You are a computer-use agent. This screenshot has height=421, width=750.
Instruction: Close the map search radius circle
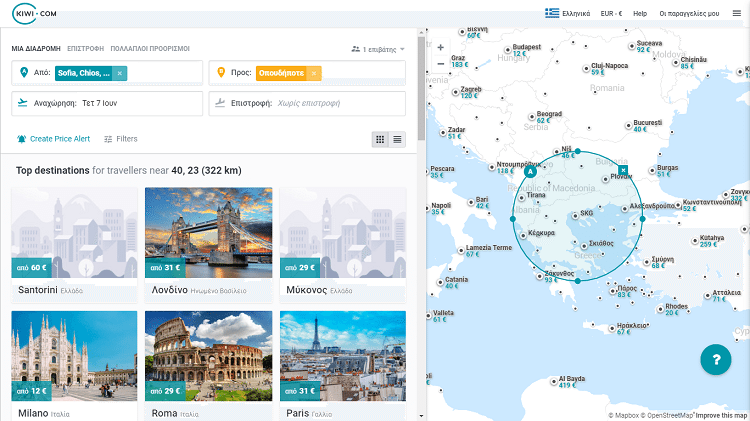[x=623, y=170]
